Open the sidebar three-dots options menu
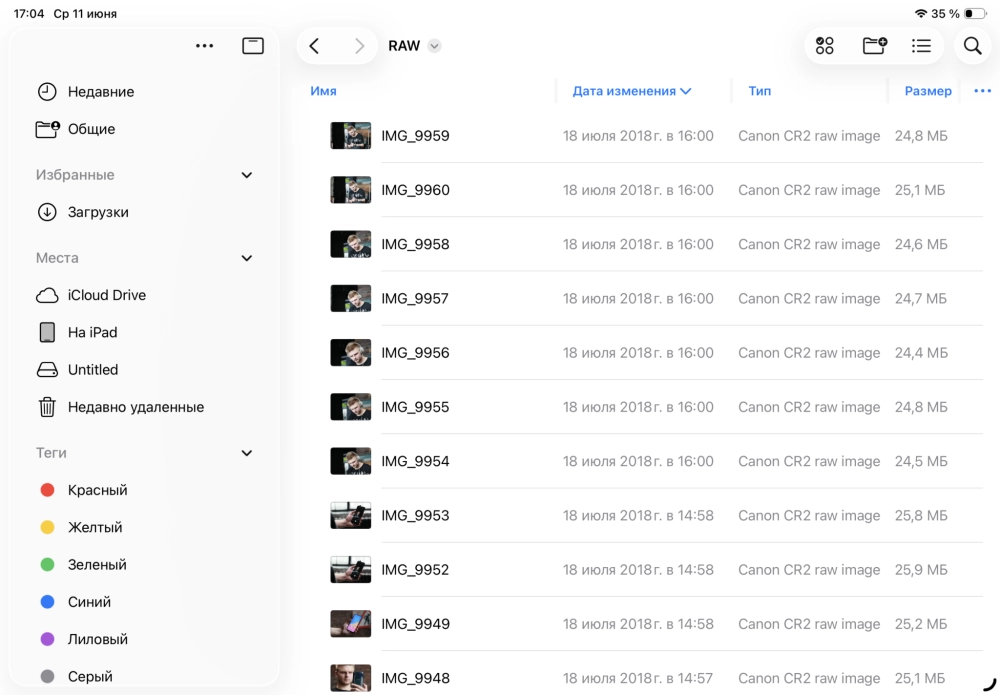 coord(205,46)
